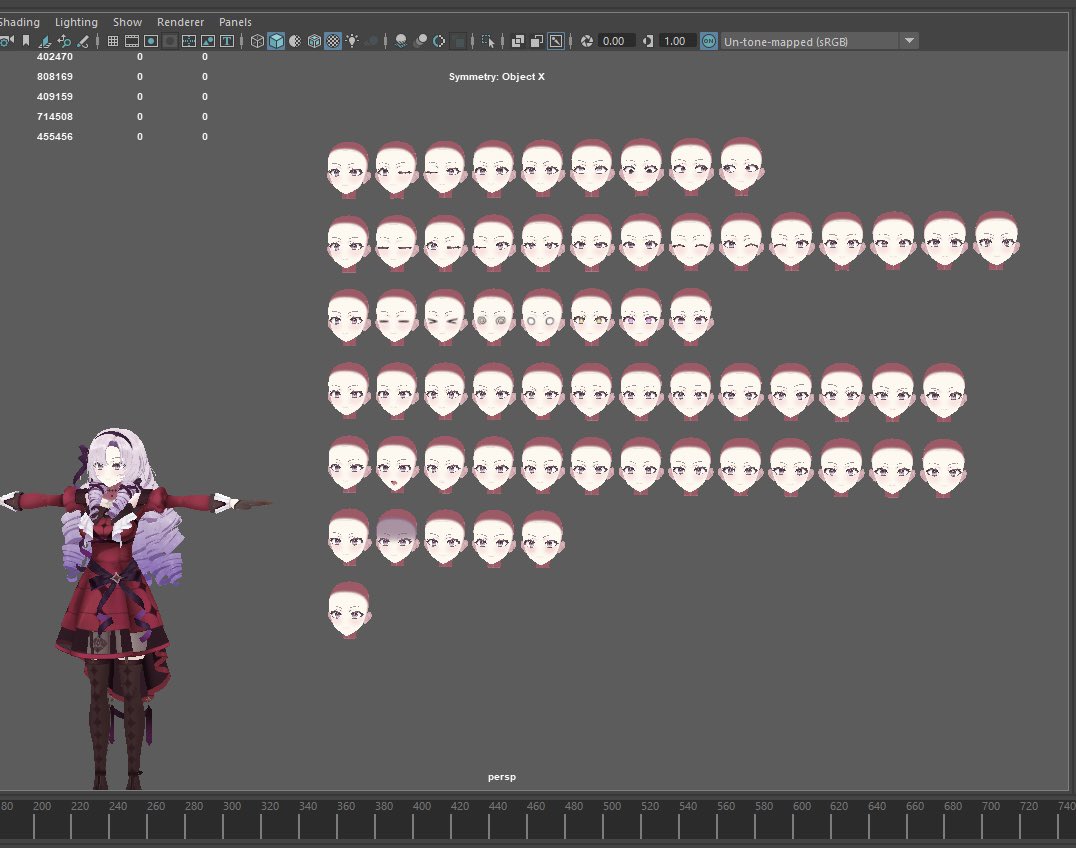Activate the 2D Pan/Zoom tool

pos(64,41)
